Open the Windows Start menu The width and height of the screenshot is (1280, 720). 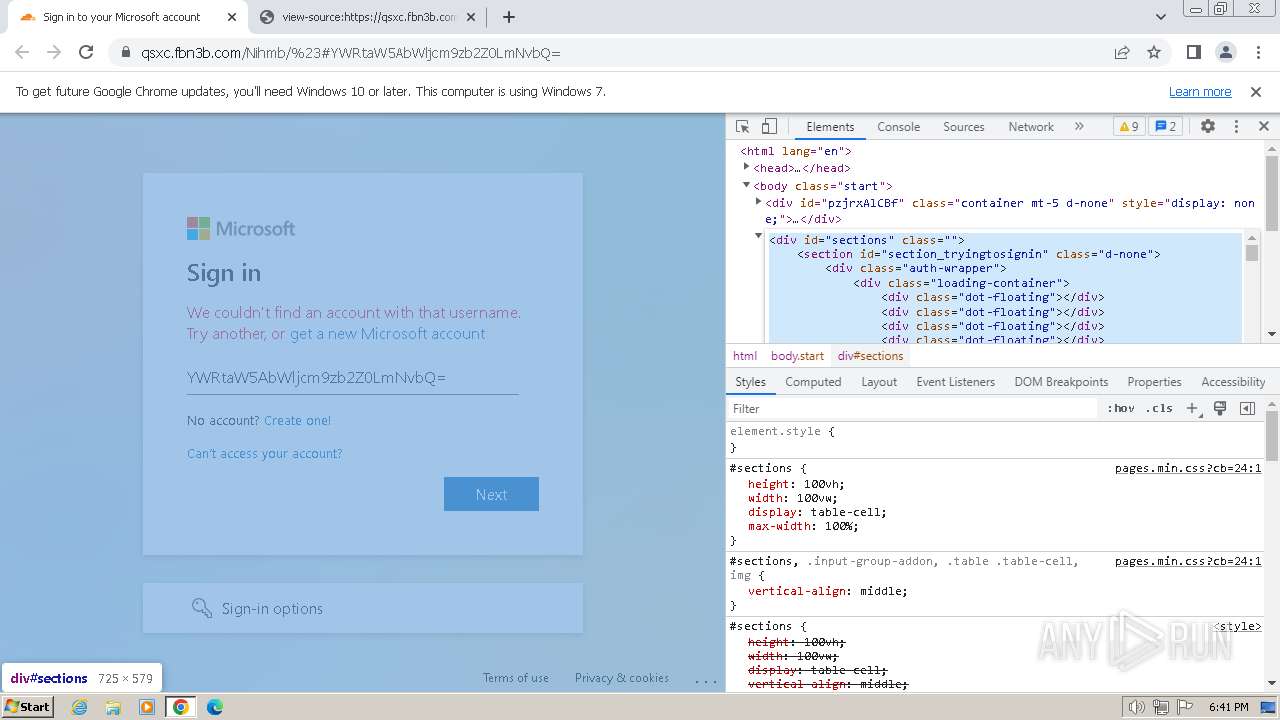pos(28,706)
